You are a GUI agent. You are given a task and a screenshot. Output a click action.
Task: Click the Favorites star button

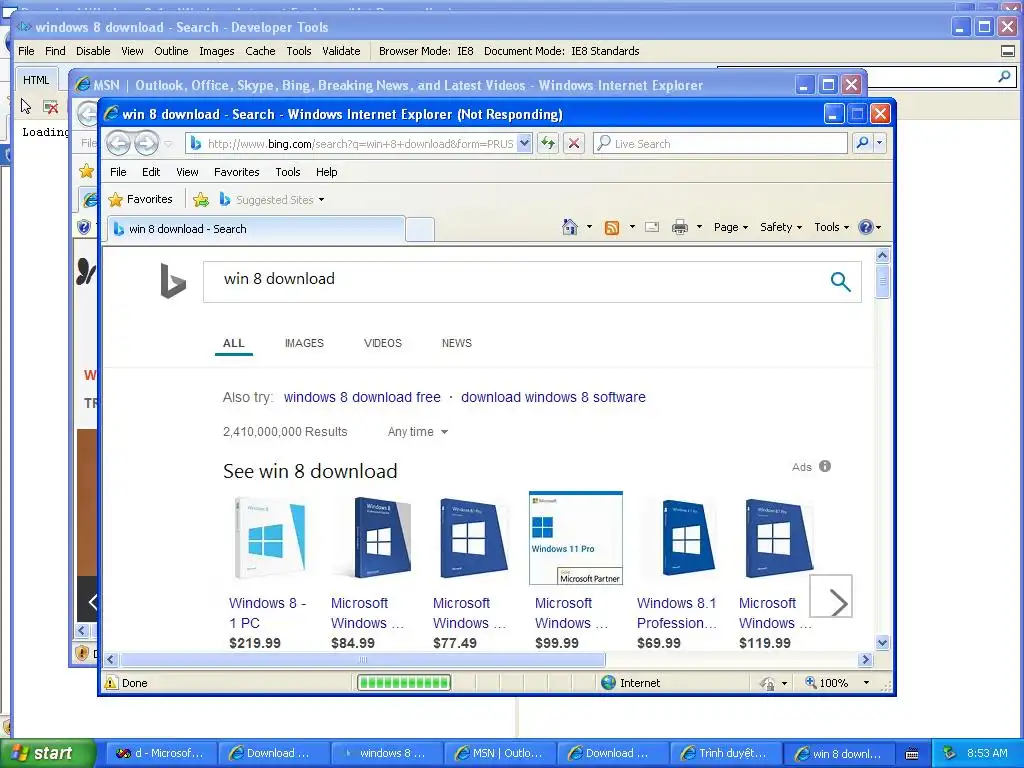(x=140, y=199)
